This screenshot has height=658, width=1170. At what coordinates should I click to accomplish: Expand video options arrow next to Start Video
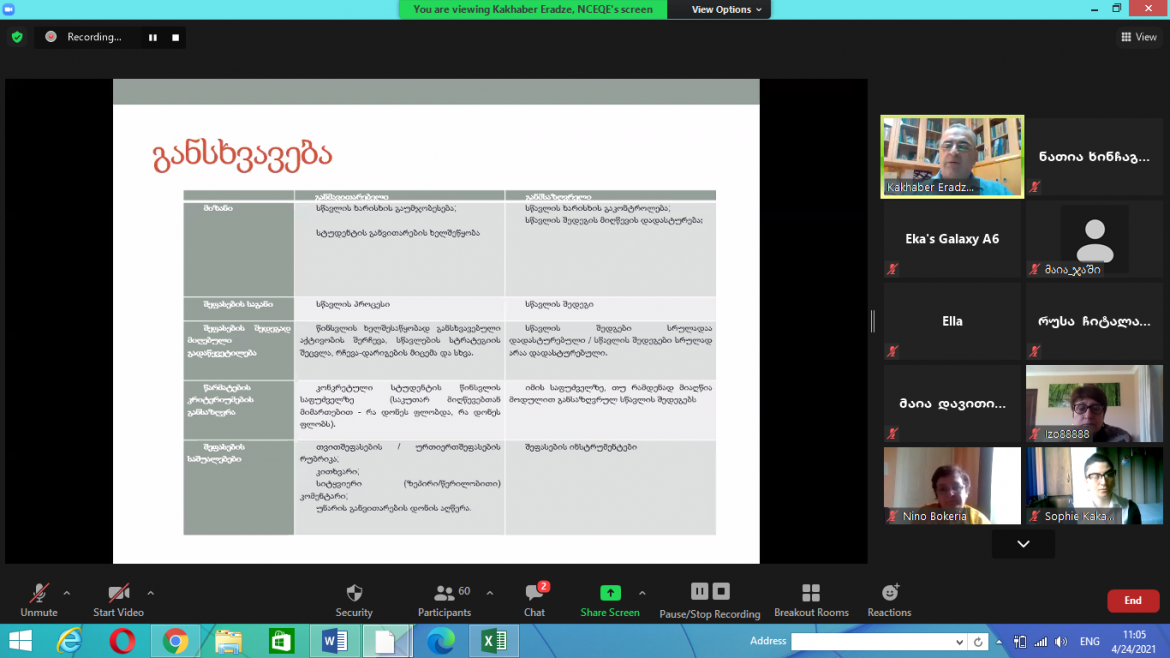click(150, 592)
